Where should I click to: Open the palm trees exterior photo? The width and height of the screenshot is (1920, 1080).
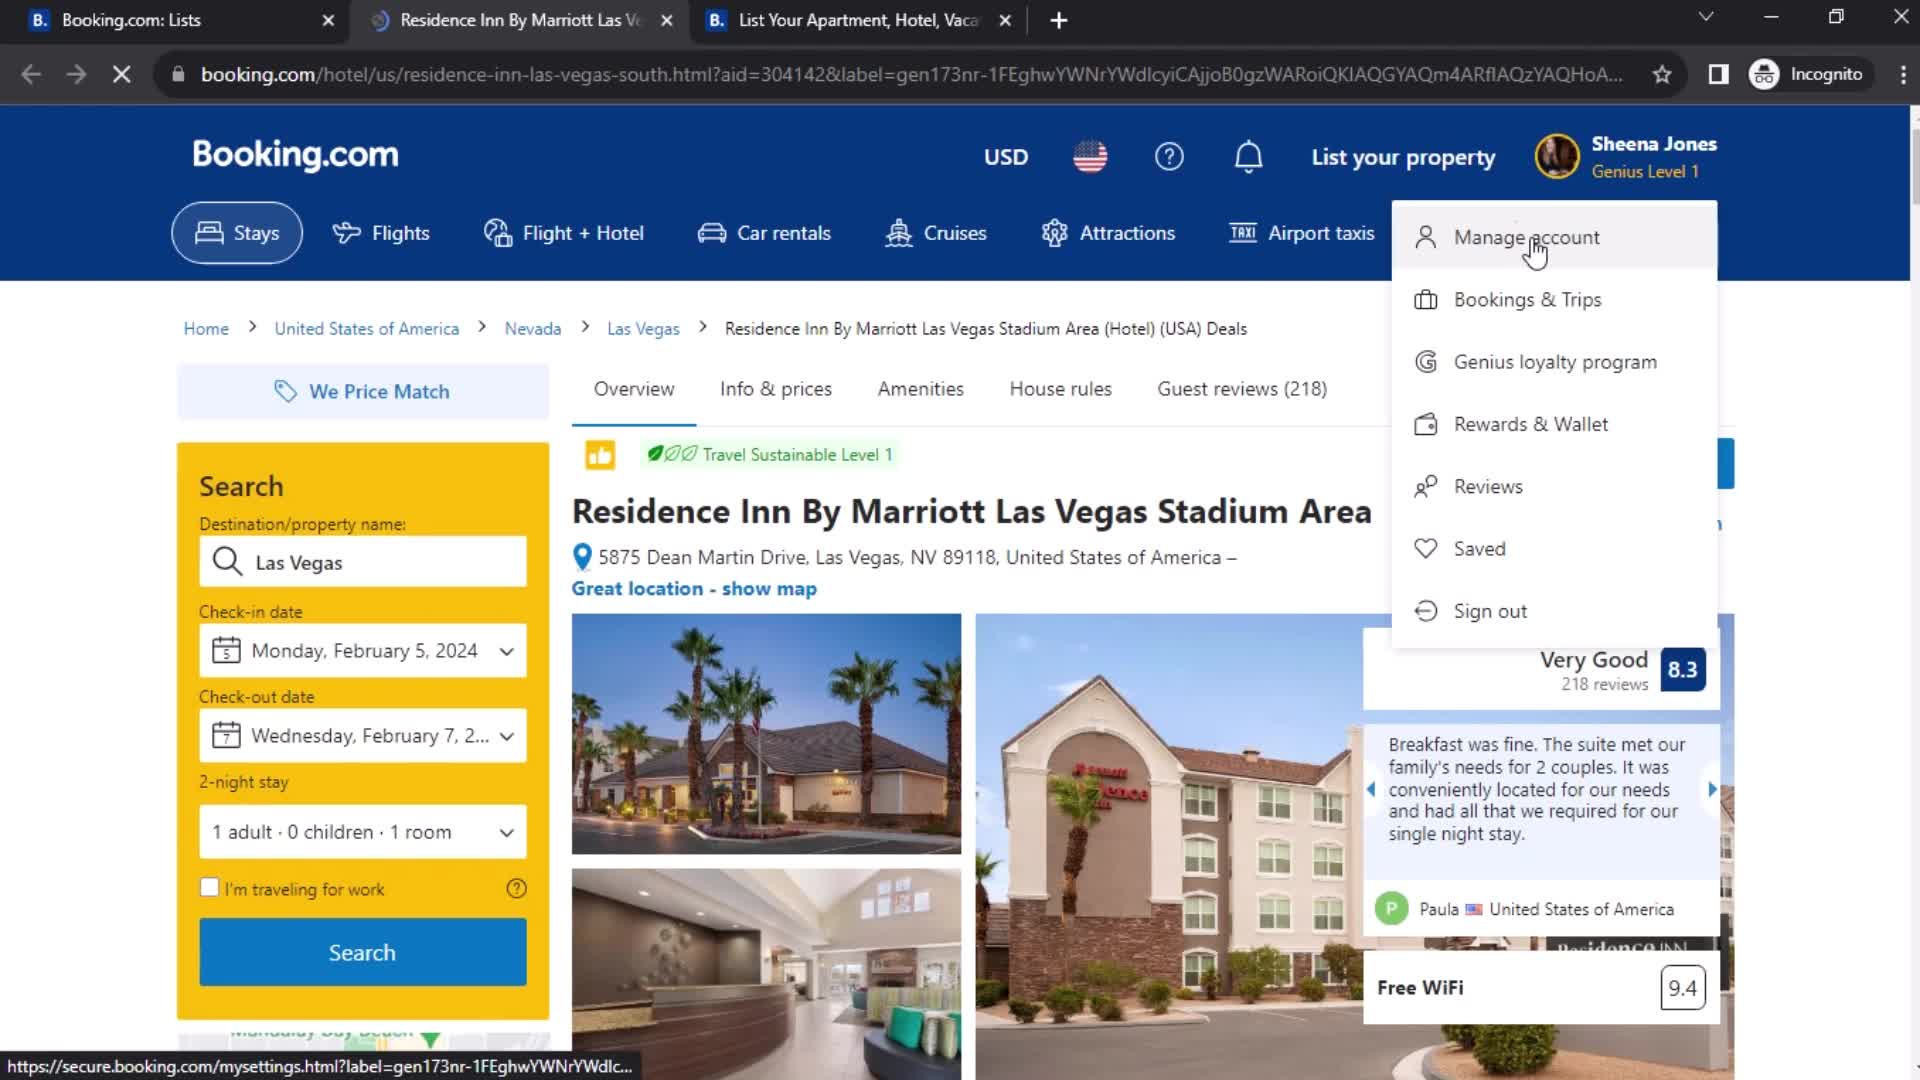coord(766,734)
